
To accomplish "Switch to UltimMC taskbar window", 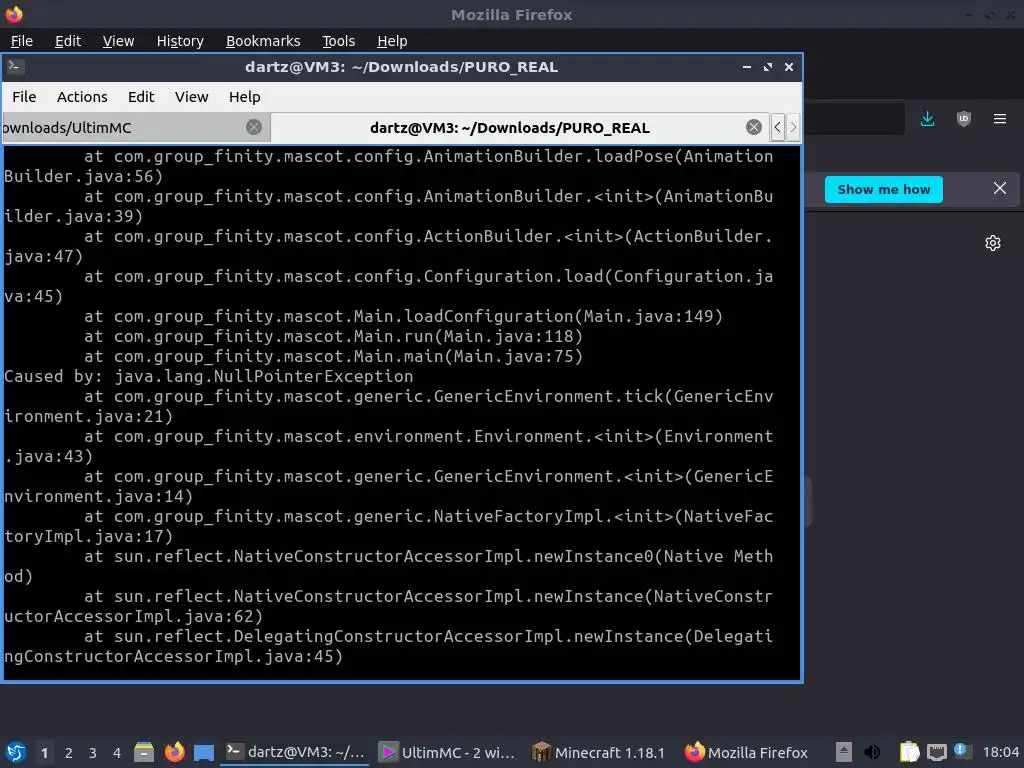I will point(448,752).
